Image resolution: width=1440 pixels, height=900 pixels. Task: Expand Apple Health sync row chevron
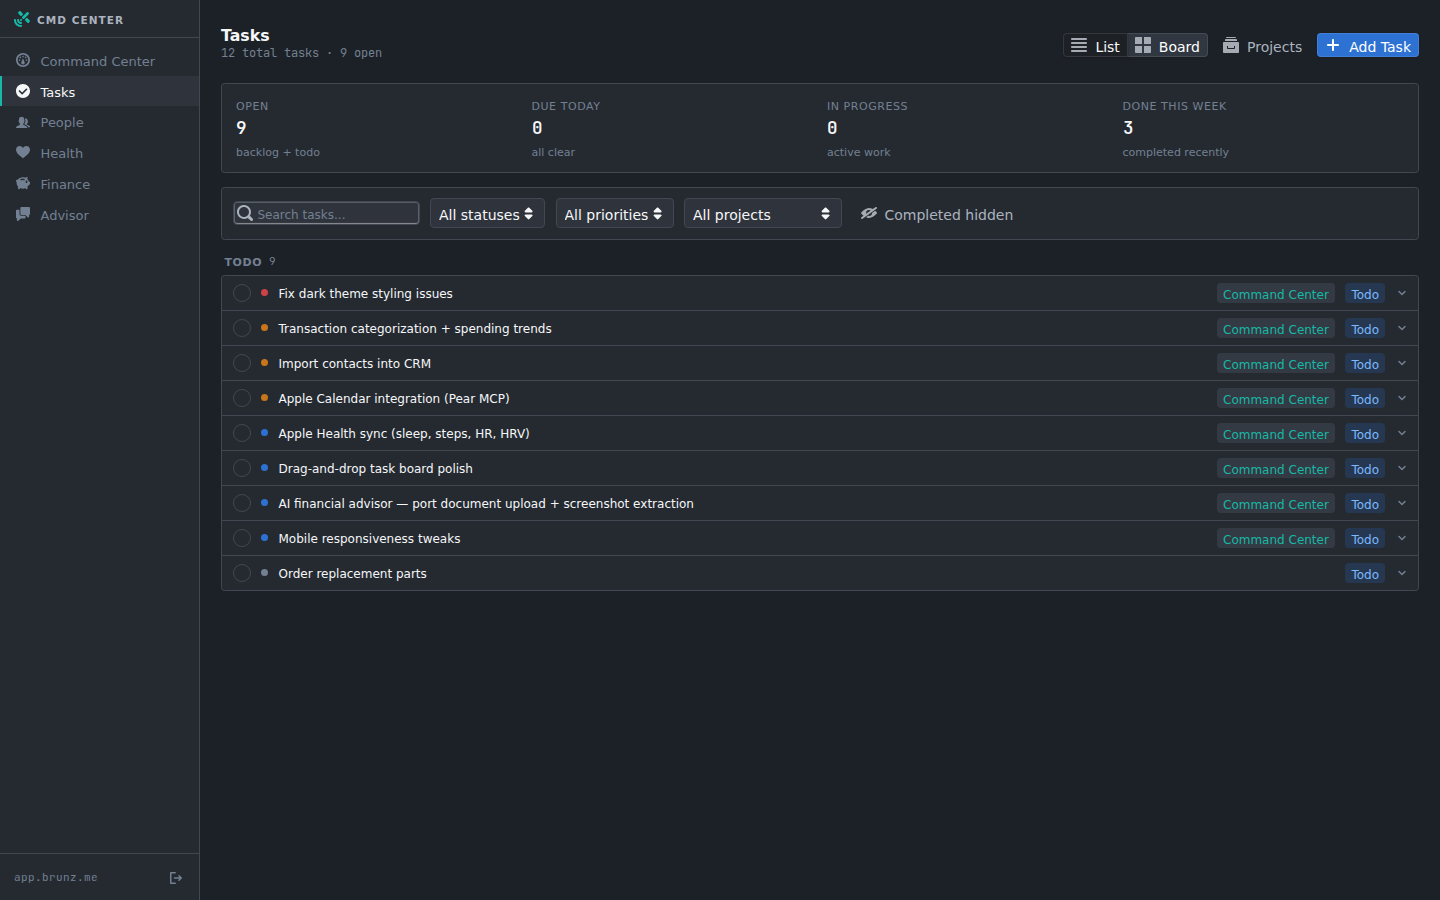pyautogui.click(x=1402, y=433)
